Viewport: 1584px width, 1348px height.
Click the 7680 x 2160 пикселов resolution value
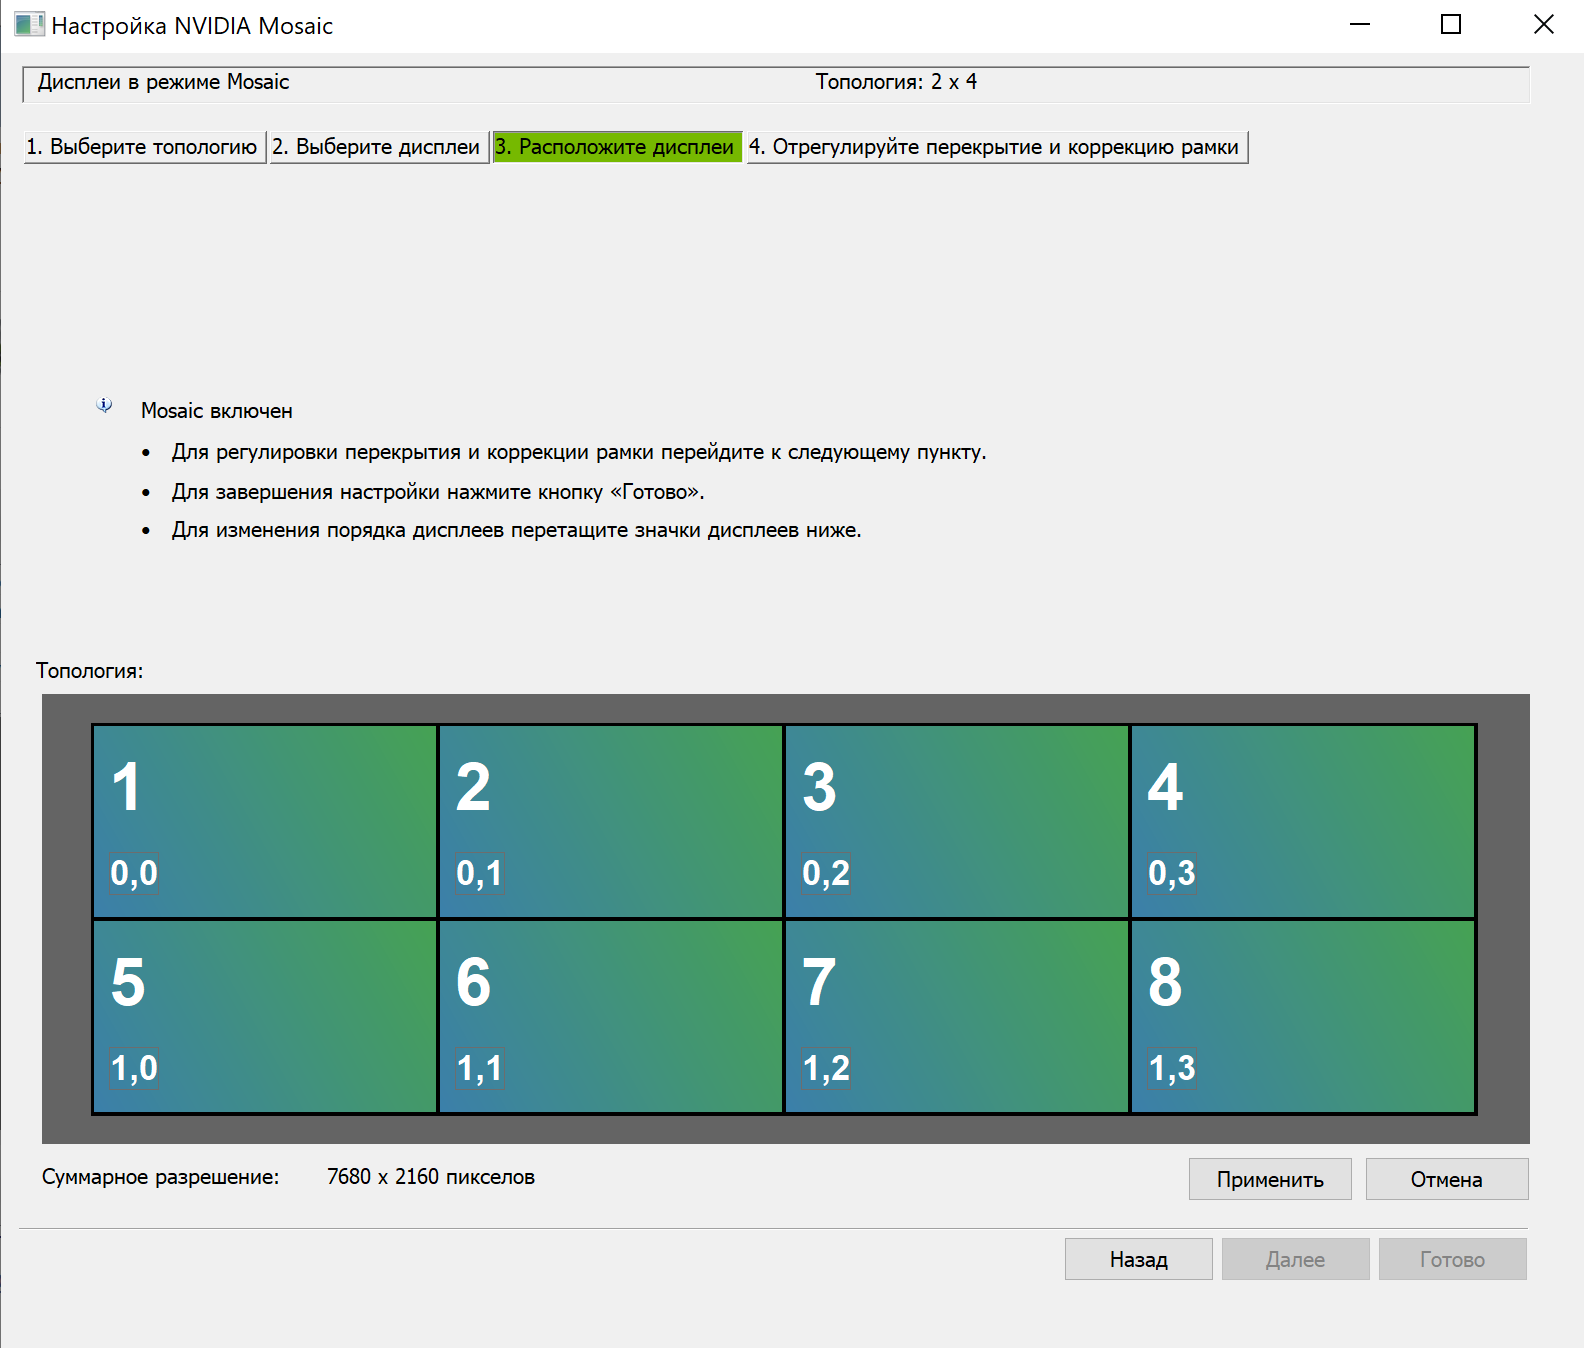431,1177
